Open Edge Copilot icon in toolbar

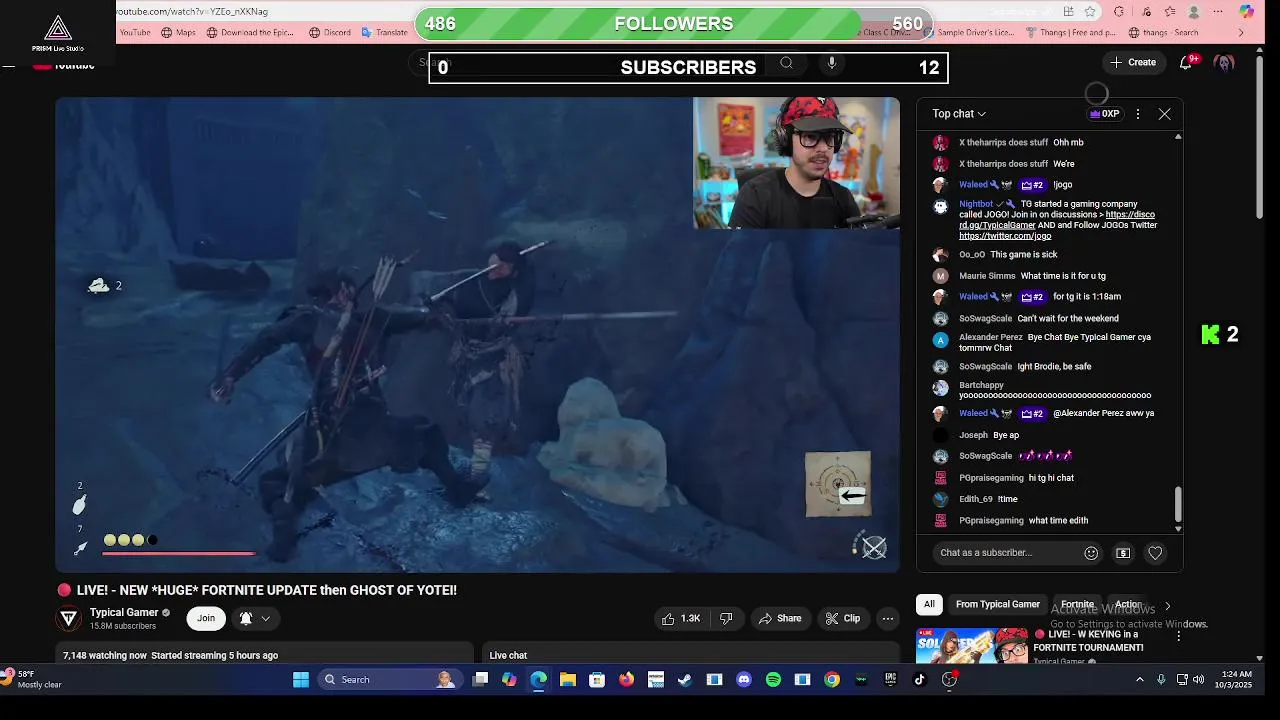click(1246, 12)
